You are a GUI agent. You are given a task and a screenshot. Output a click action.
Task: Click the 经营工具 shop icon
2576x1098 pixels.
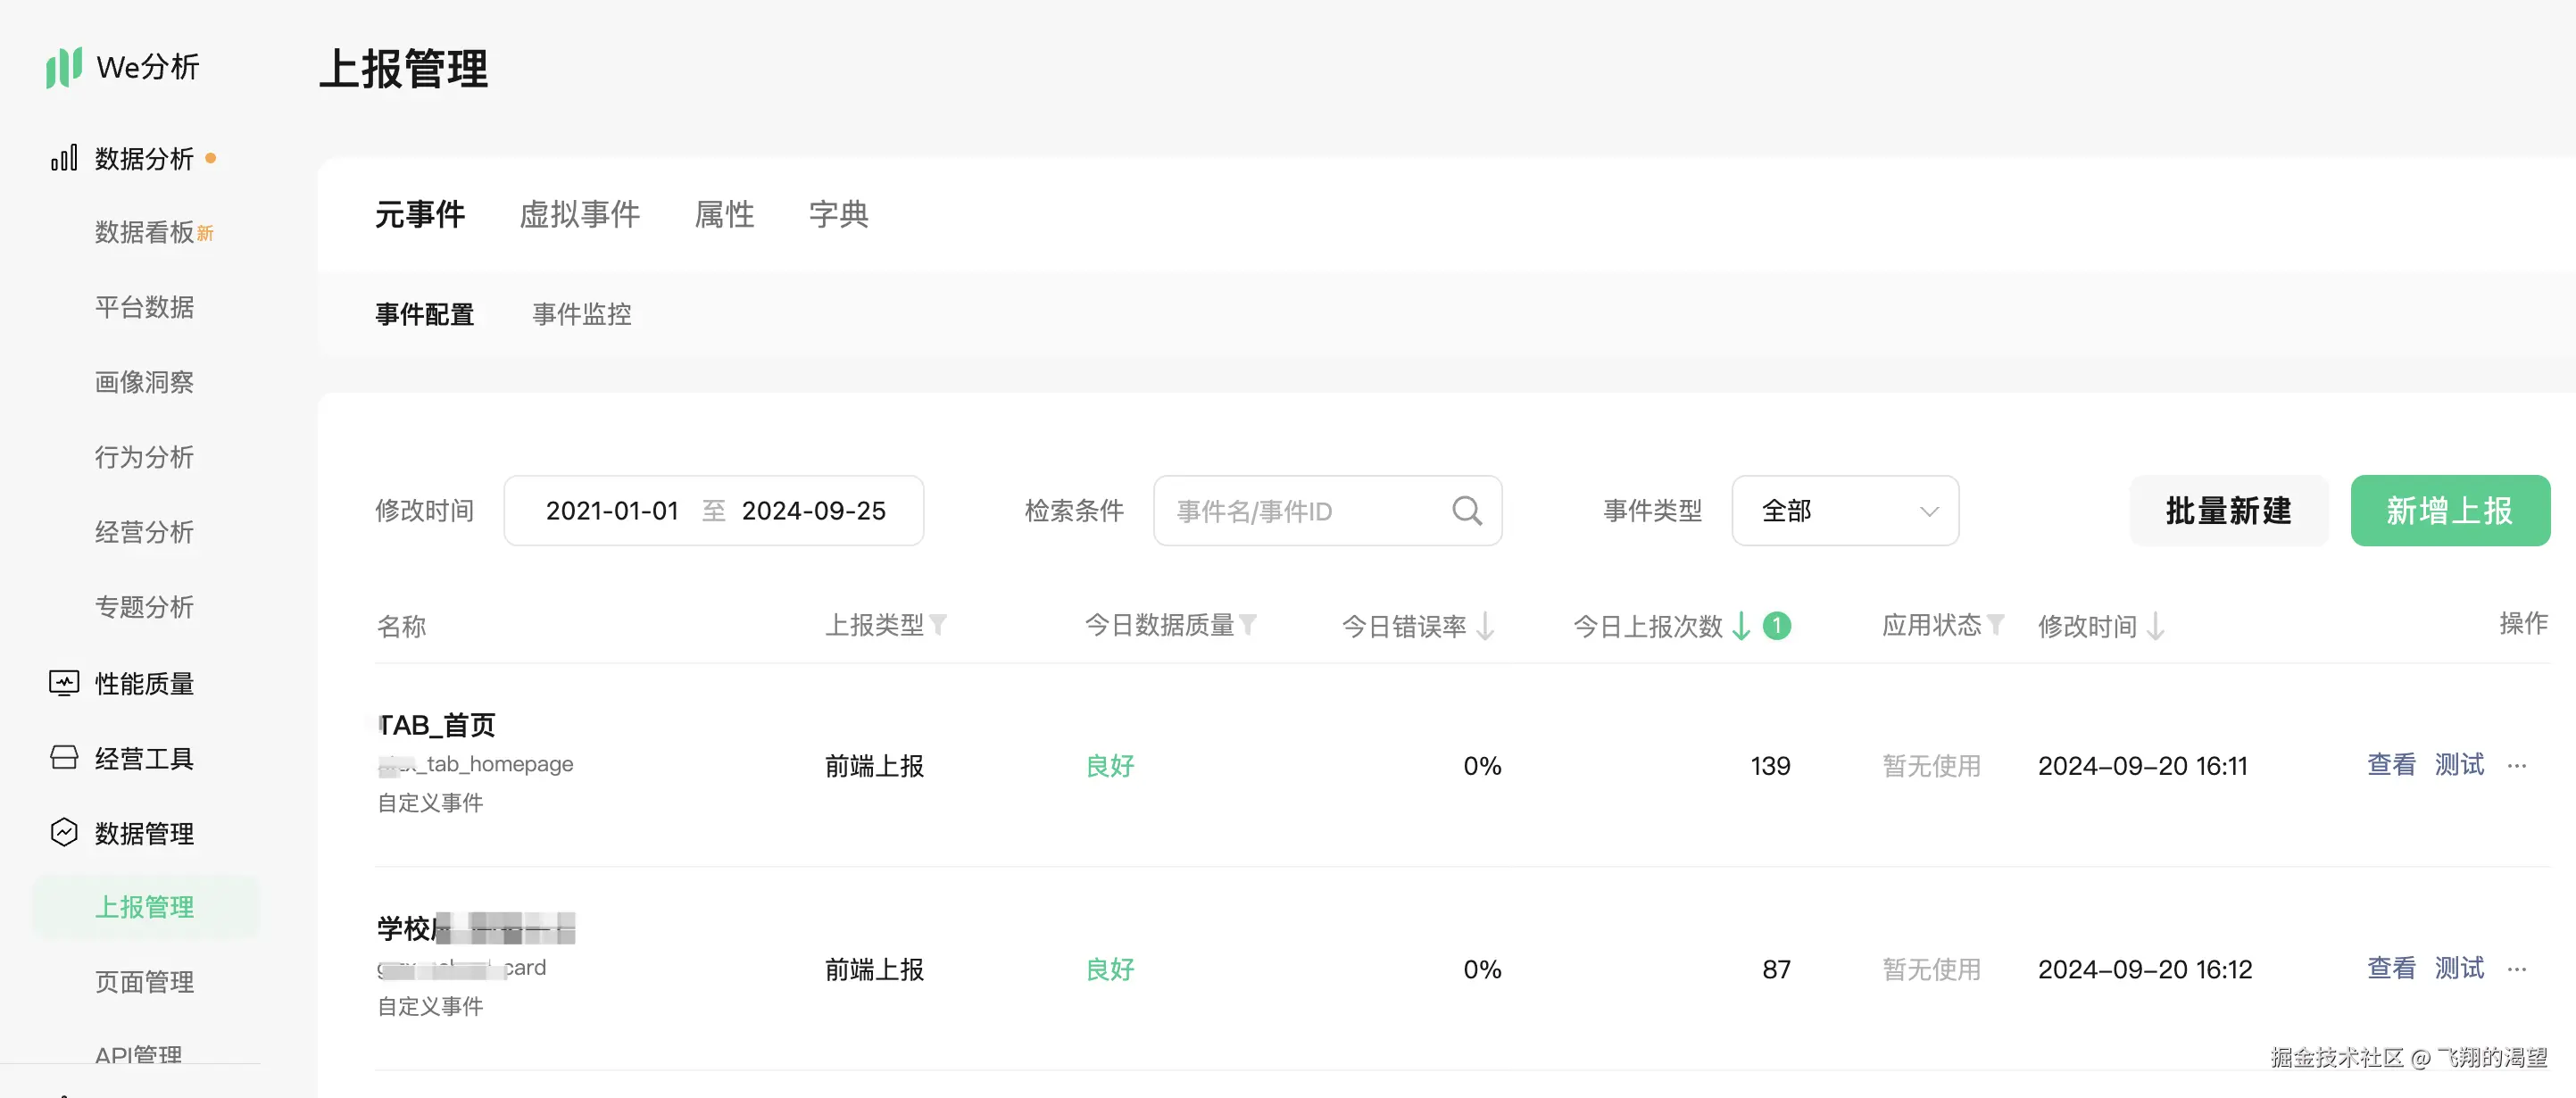coord(64,758)
